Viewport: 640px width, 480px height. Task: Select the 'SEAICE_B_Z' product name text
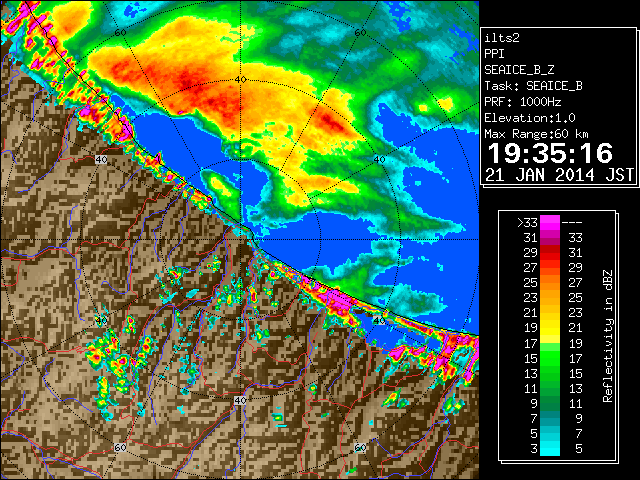[519, 70]
